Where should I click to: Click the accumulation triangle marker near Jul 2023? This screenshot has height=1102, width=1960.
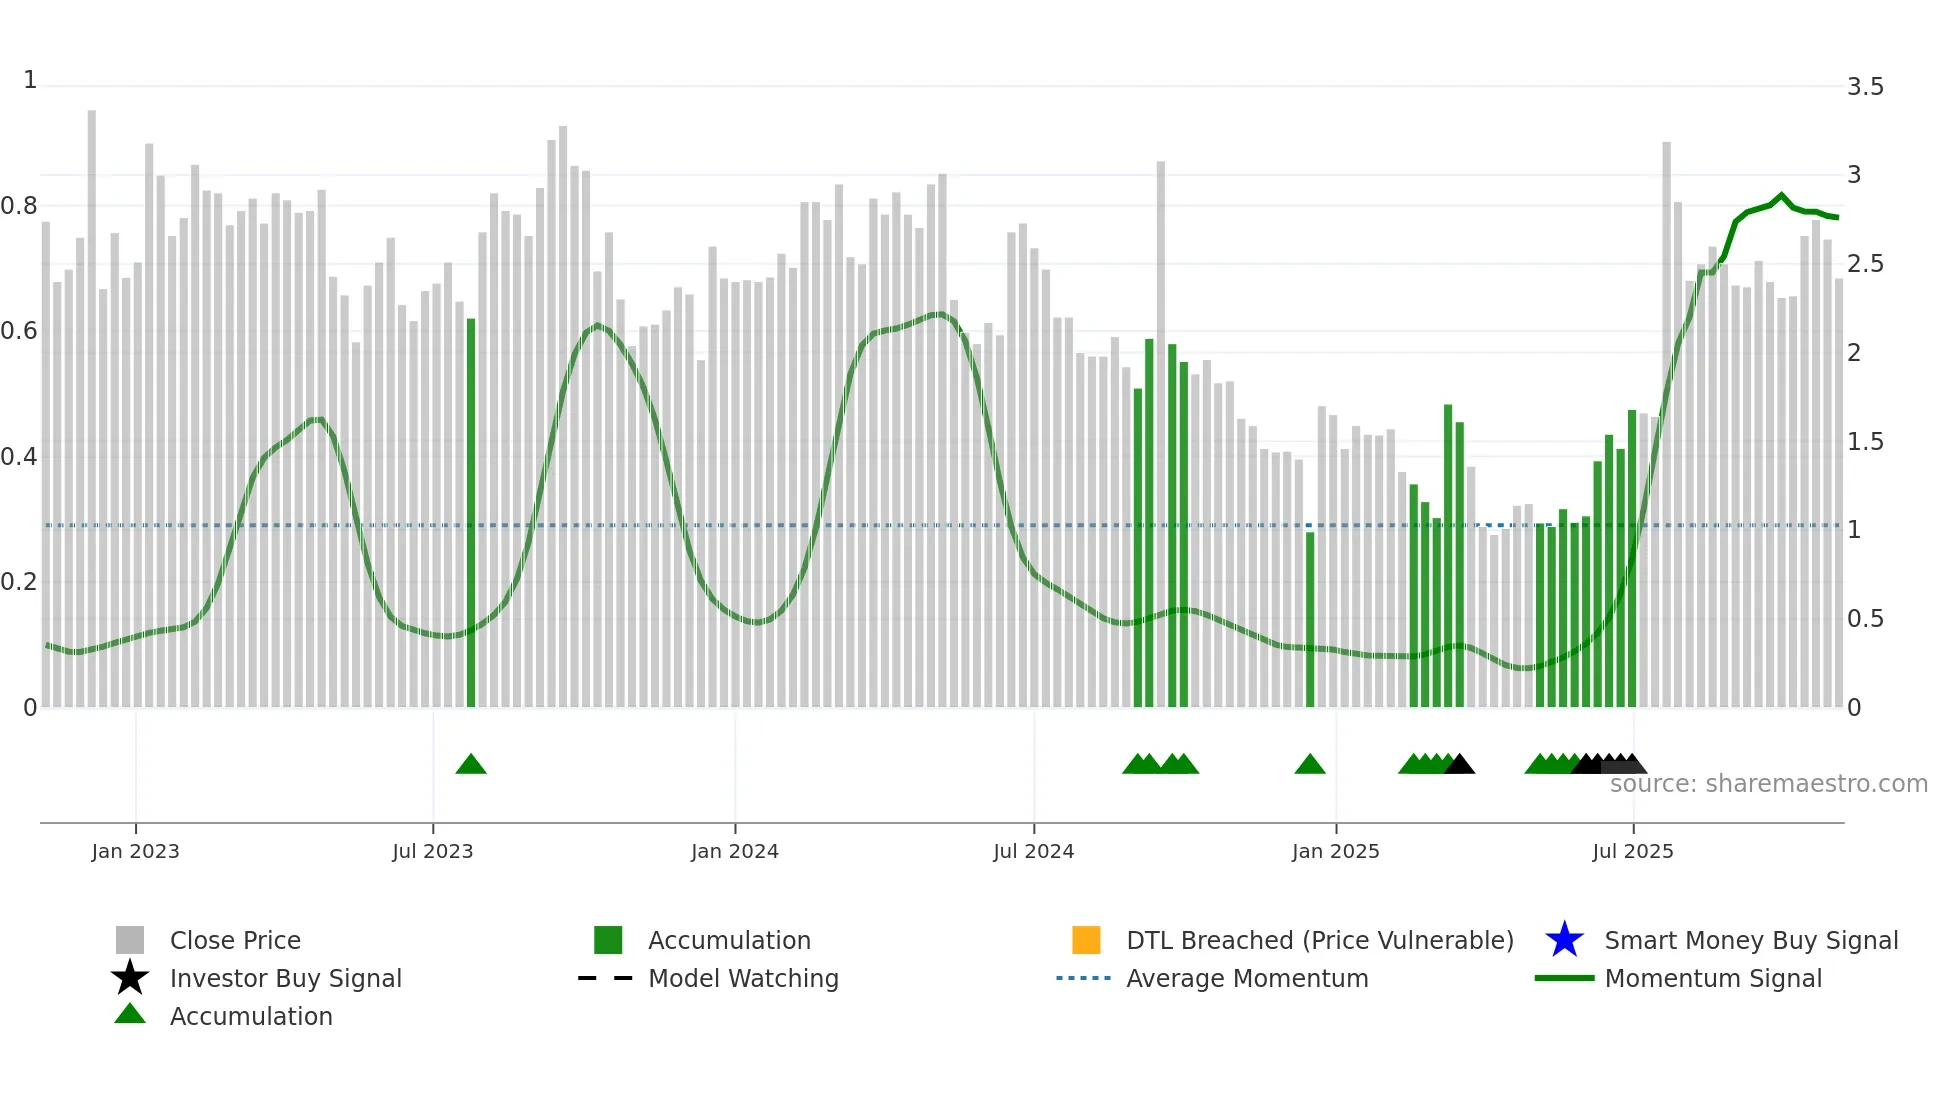click(x=471, y=765)
